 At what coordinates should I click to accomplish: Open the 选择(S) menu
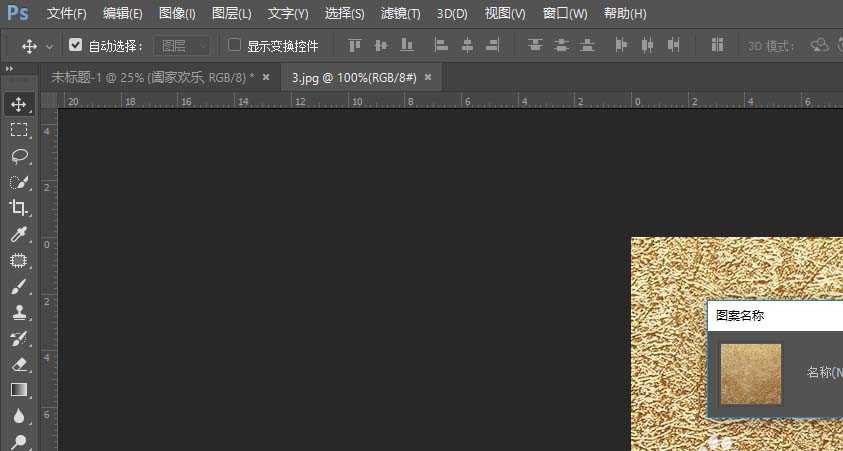(344, 14)
